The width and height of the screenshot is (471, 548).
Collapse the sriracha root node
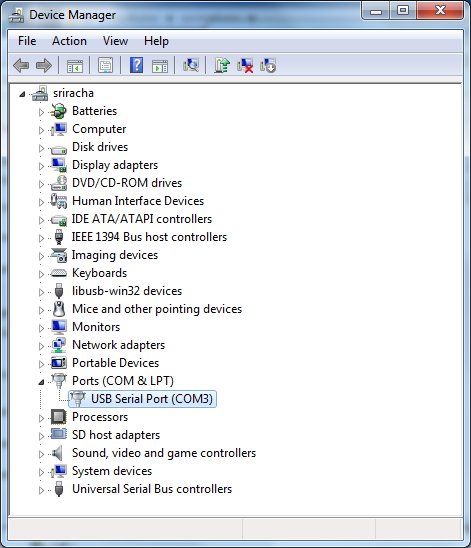(22, 94)
